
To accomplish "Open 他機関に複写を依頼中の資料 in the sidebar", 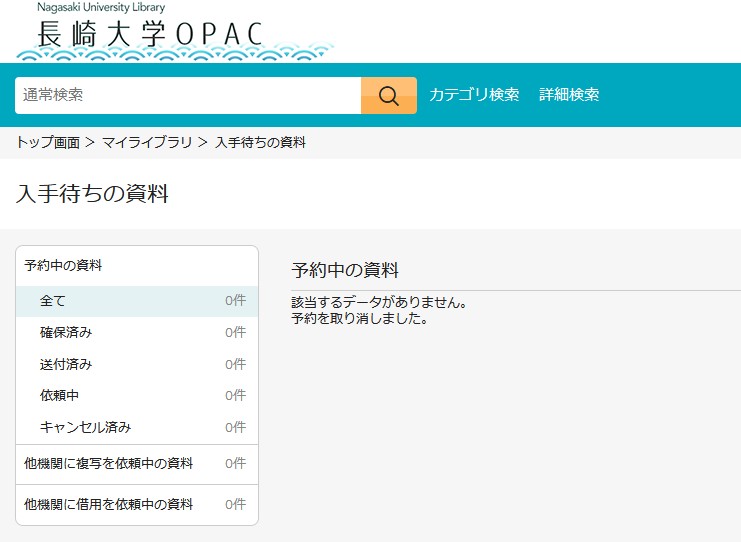I will (108, 464).
